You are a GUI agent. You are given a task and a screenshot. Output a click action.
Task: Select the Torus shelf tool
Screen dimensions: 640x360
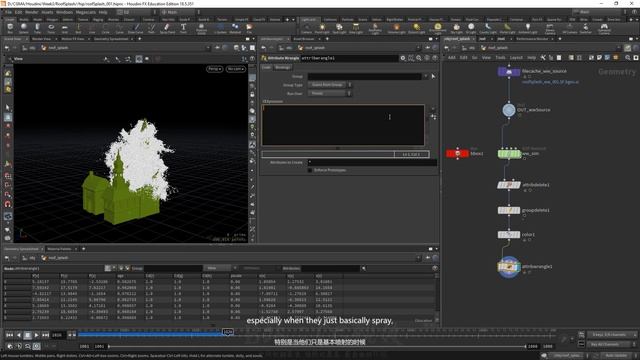[51, 28]
